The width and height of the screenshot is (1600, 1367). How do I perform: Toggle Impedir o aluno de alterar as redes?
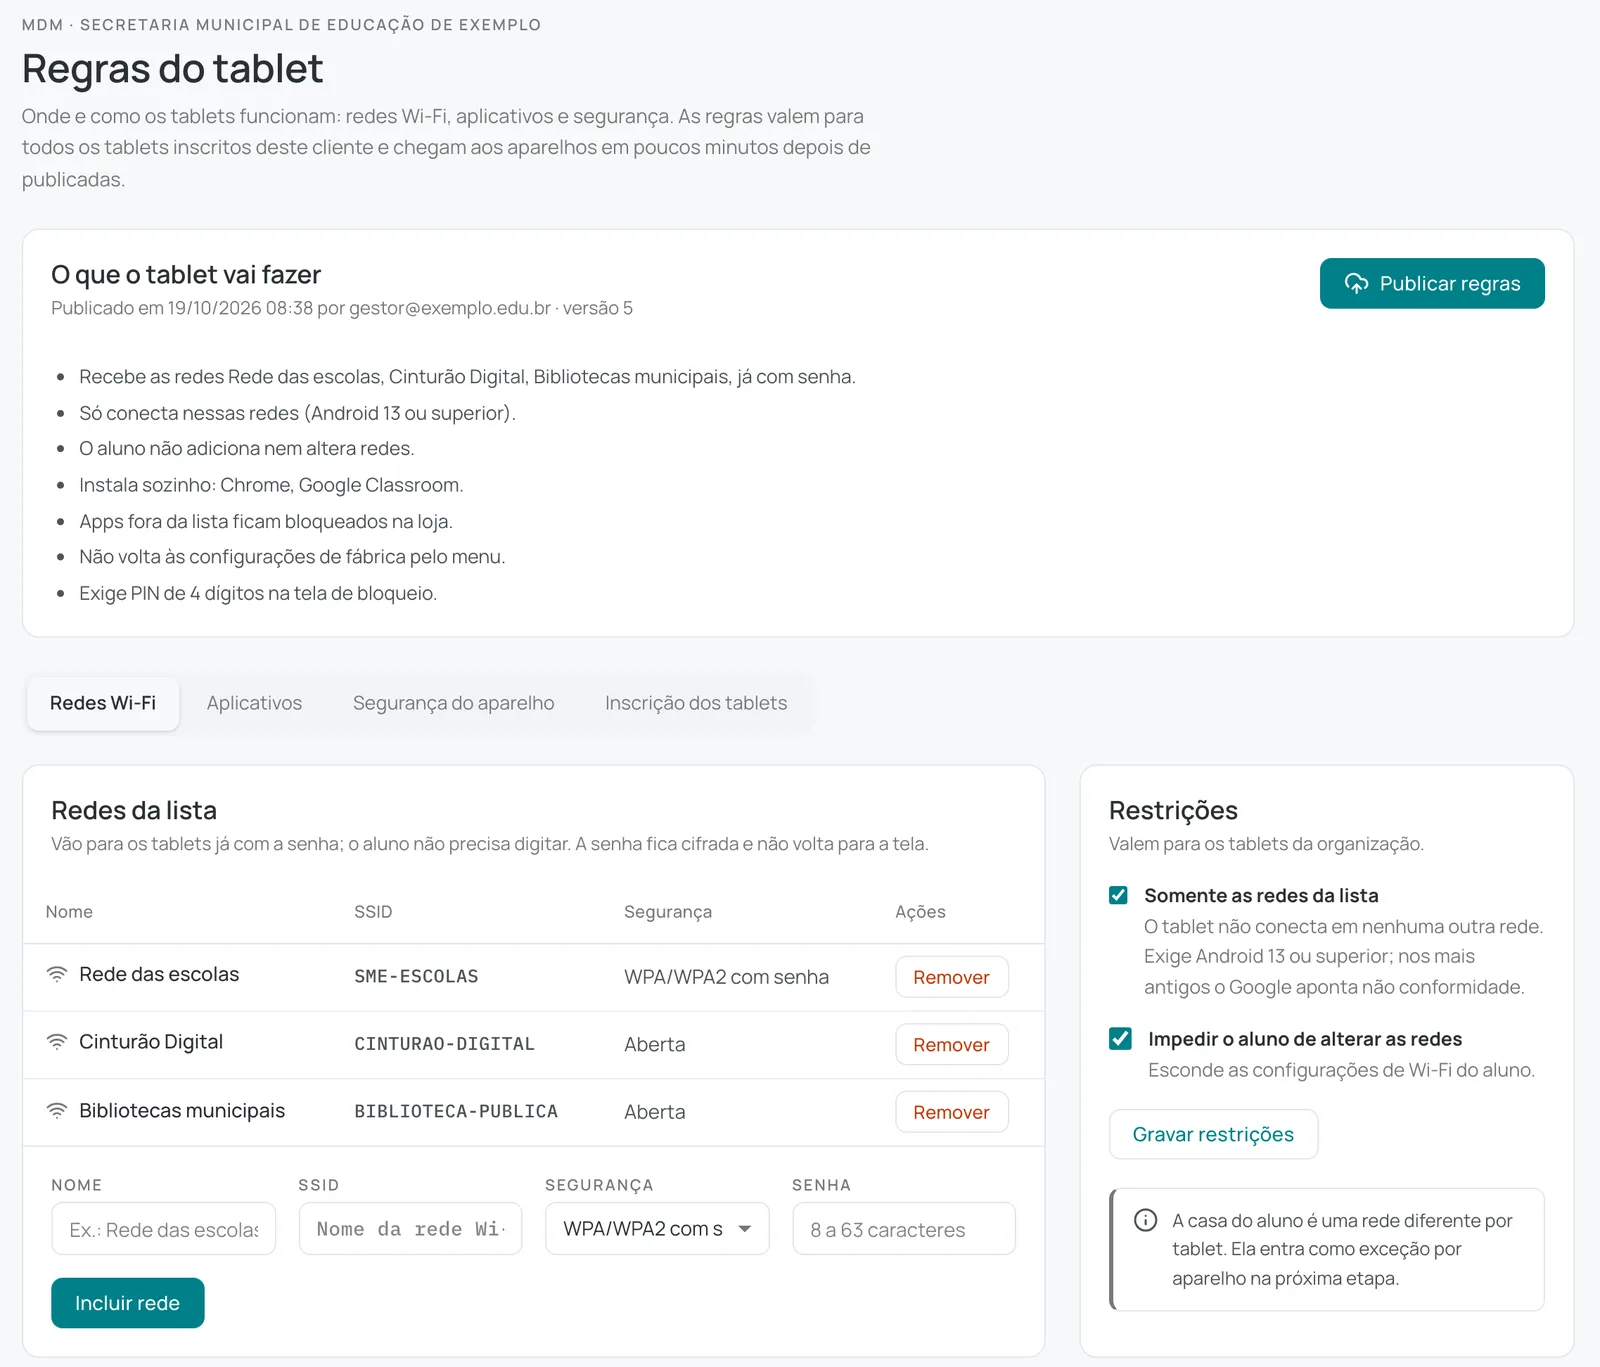(1120, 1039)
